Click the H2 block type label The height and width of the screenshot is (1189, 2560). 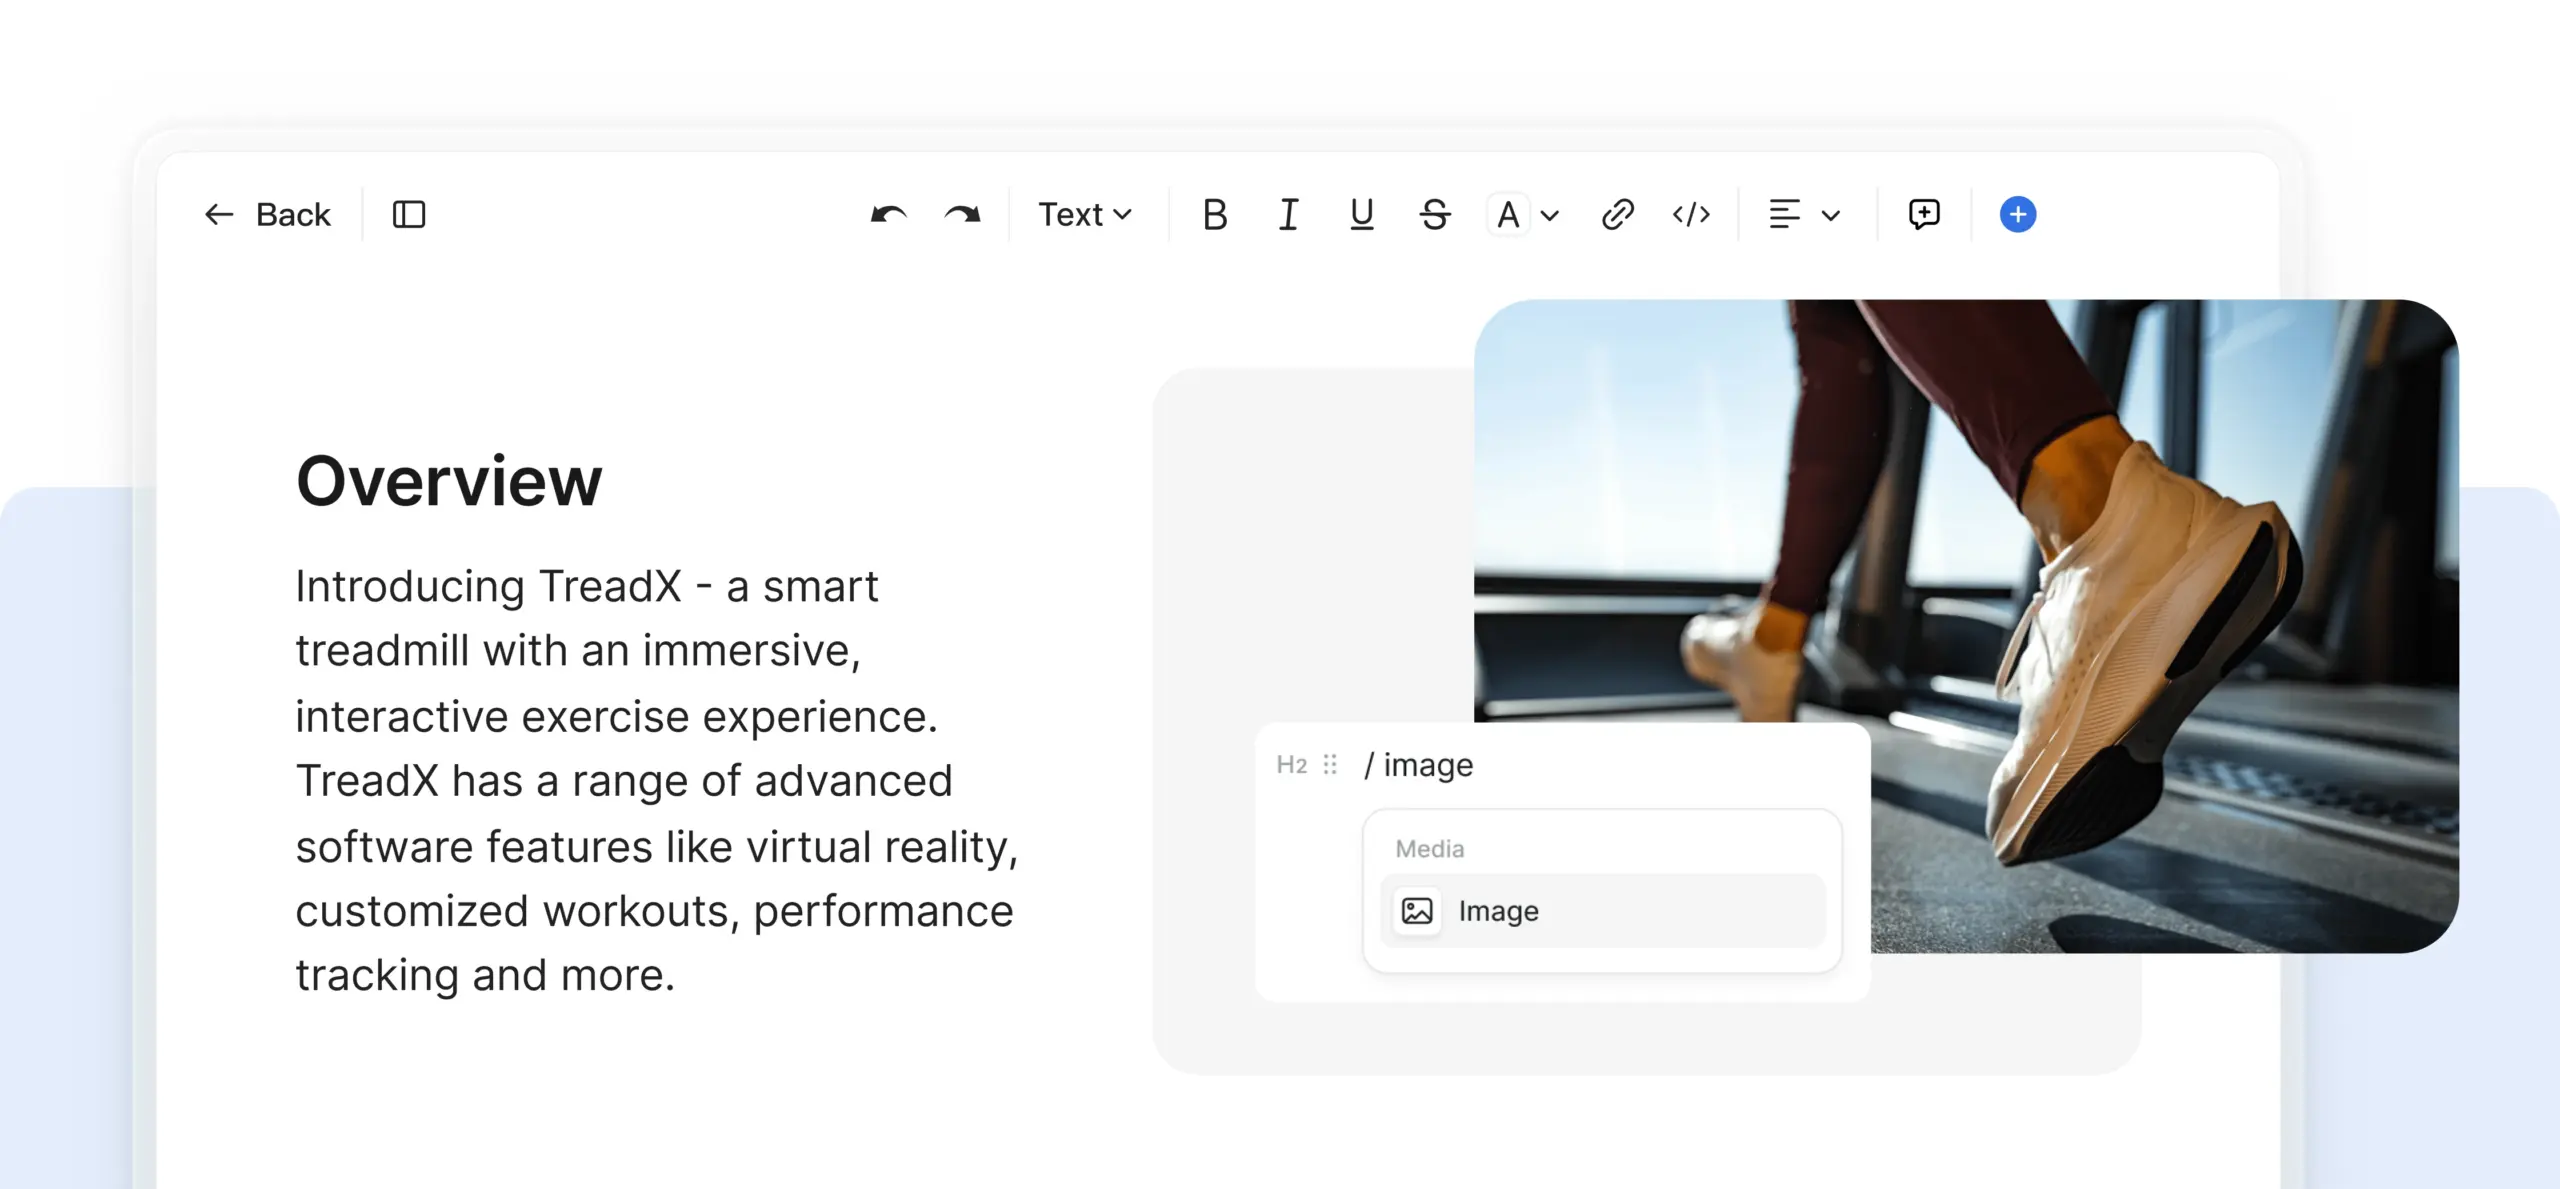1291,765
